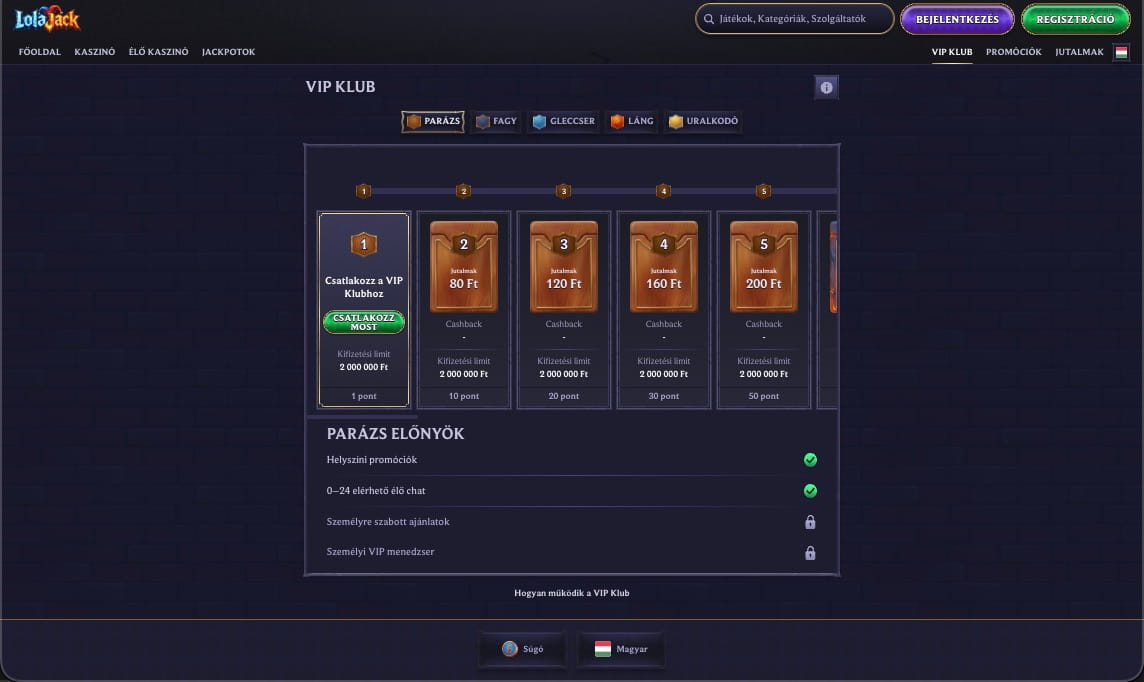Image resolution: width=1144 pixels, height=682 pixels.
Task: Open the LolaJack logo home link
Action: point(47,19)
